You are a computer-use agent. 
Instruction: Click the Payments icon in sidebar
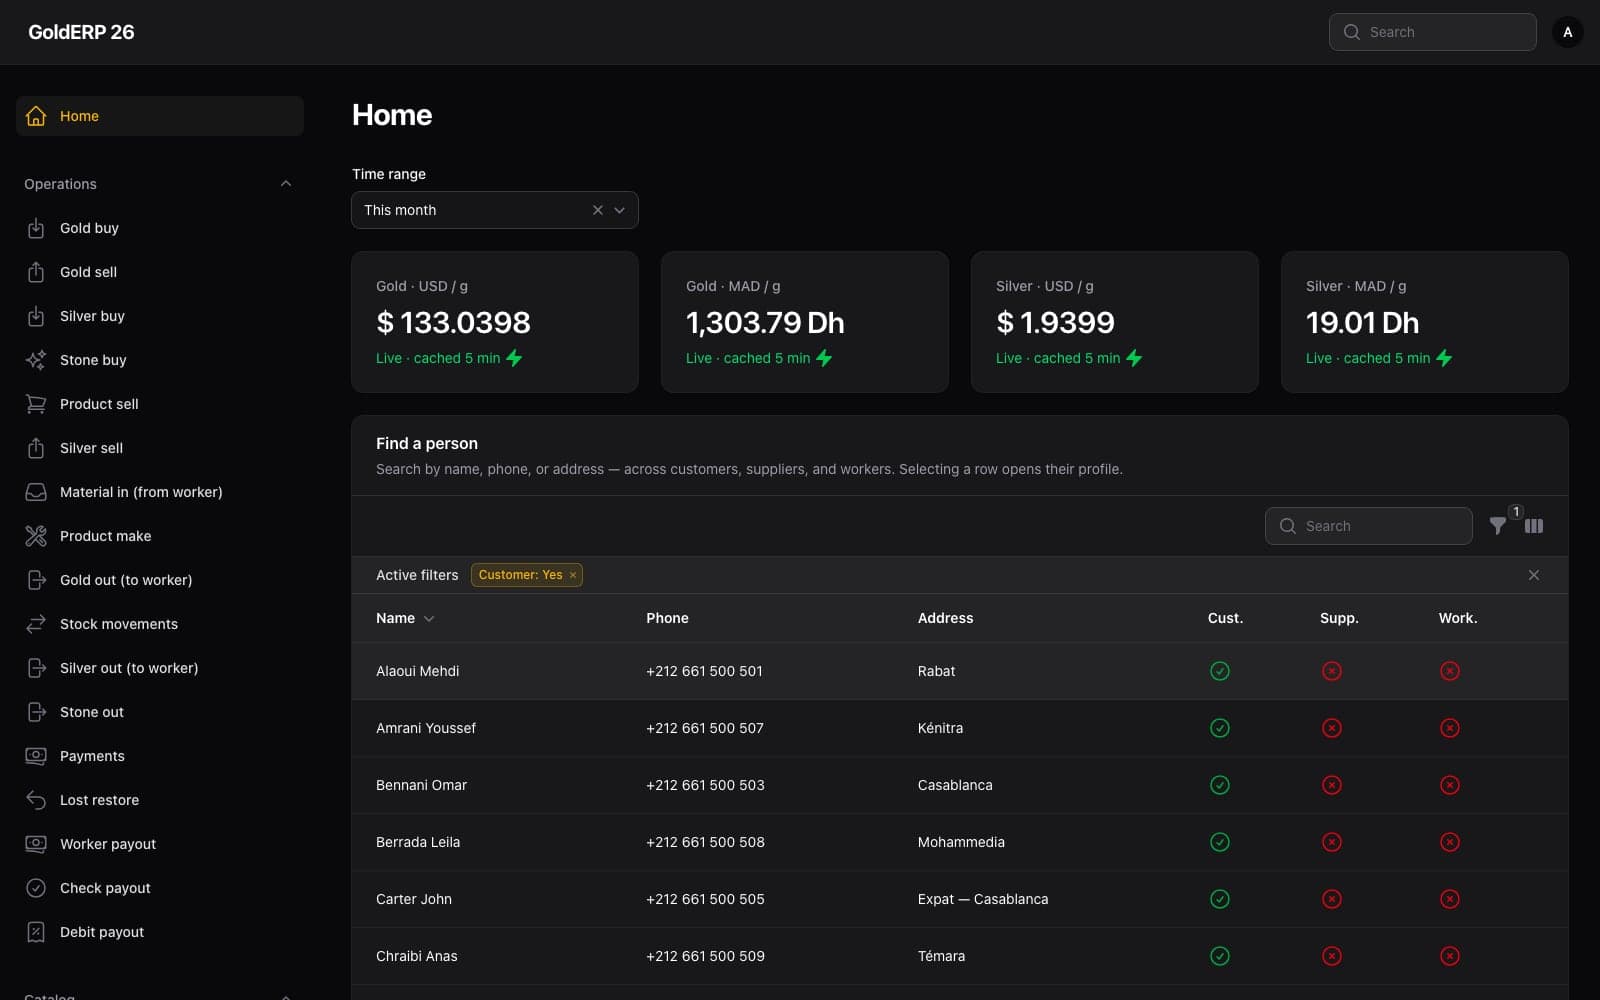[x=36, y=756]
